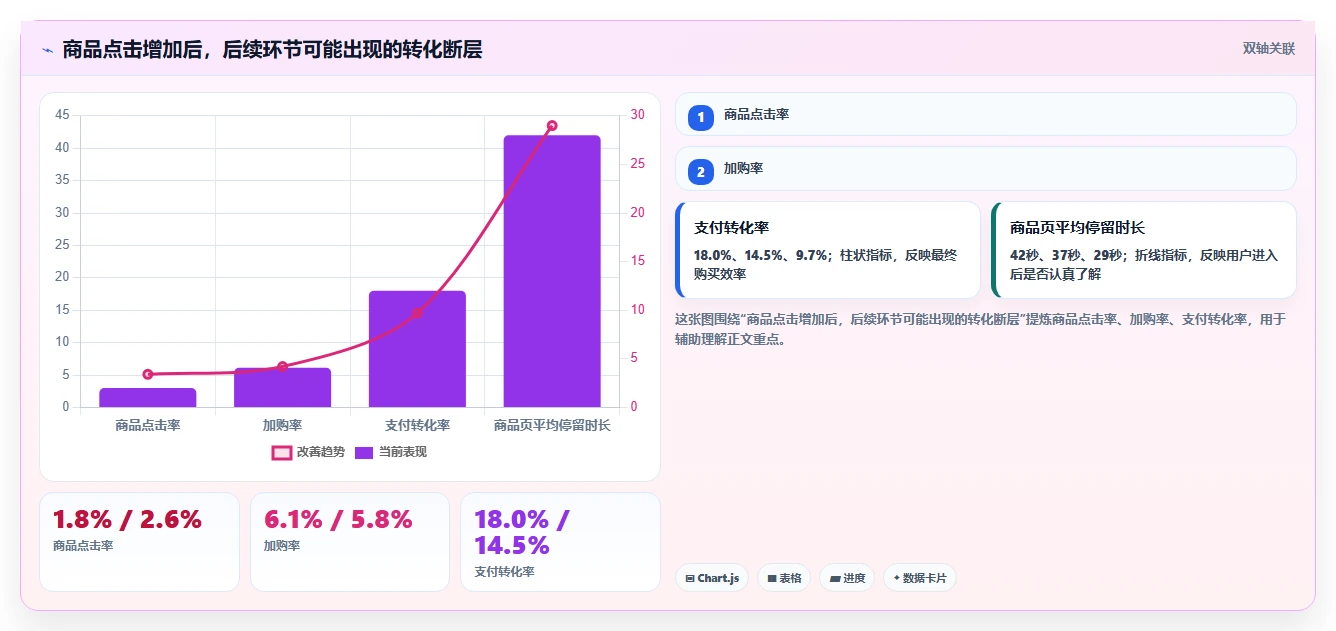Toggle the 当前表现 legend entry
1336x631 pixels.
coord(391,453)
